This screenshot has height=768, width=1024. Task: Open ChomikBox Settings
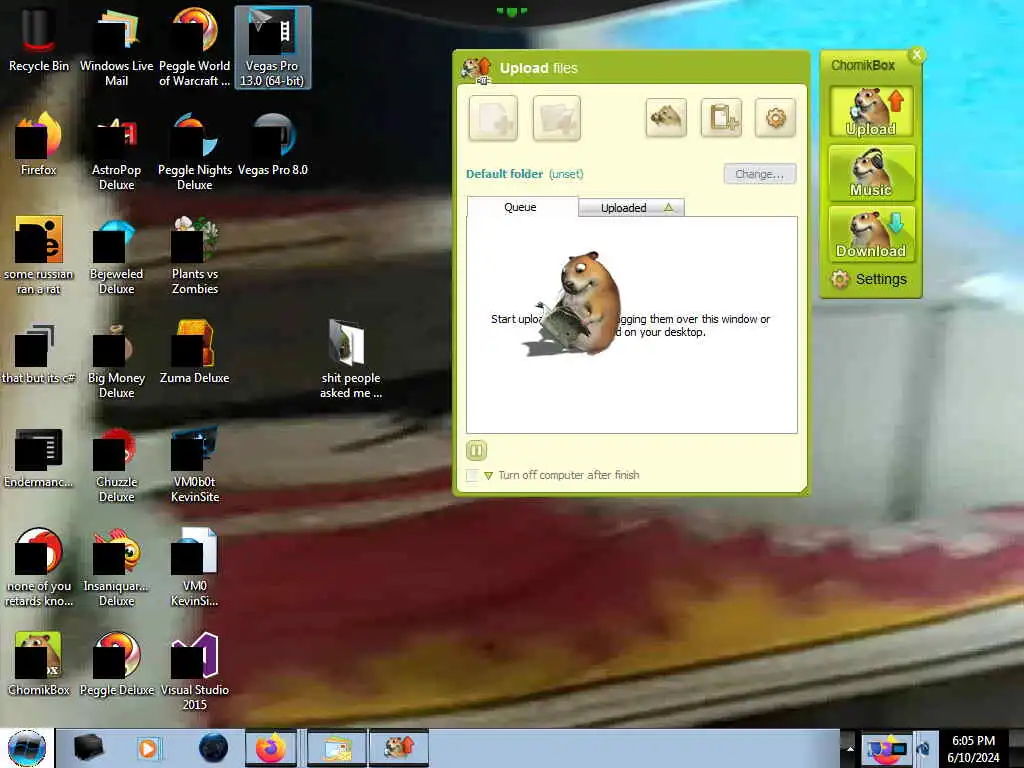click(x=869, y=280)
